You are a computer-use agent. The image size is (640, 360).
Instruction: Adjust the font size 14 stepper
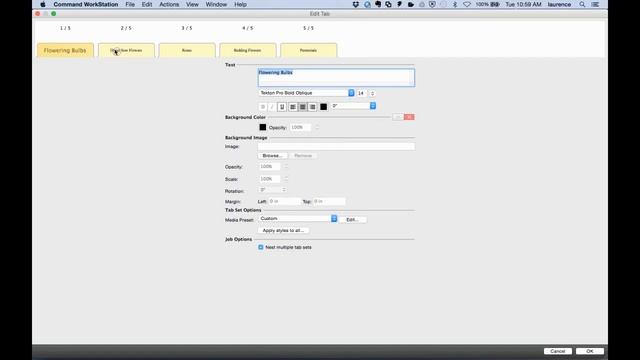tap(372, 93)
